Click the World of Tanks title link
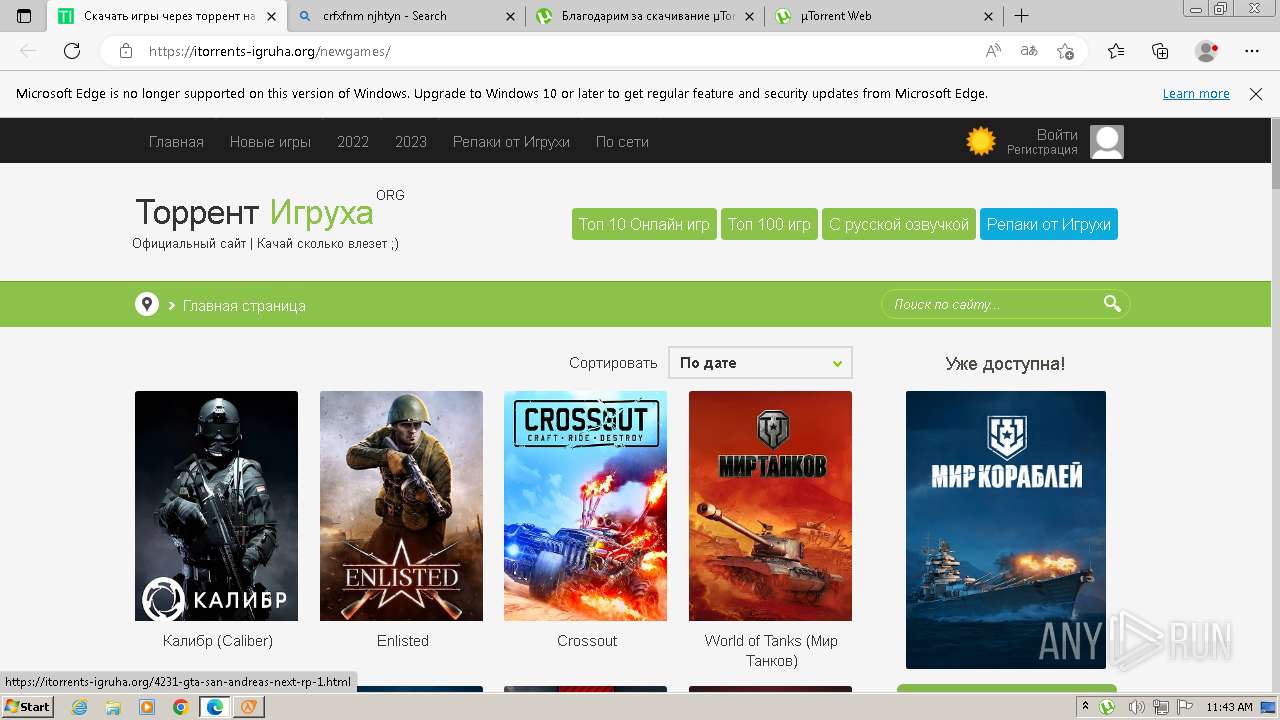The width and height of the screenshot is (1280, 720). 771,651
